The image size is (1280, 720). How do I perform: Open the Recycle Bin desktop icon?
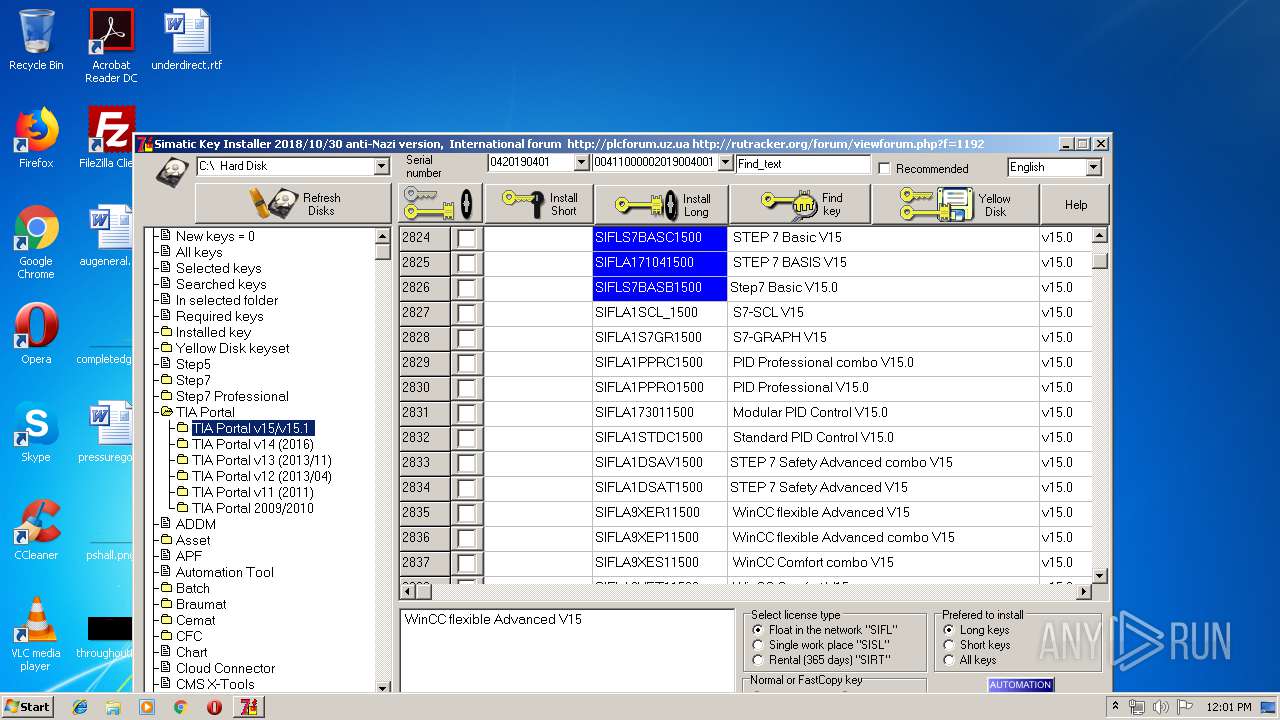click(36, 40)
